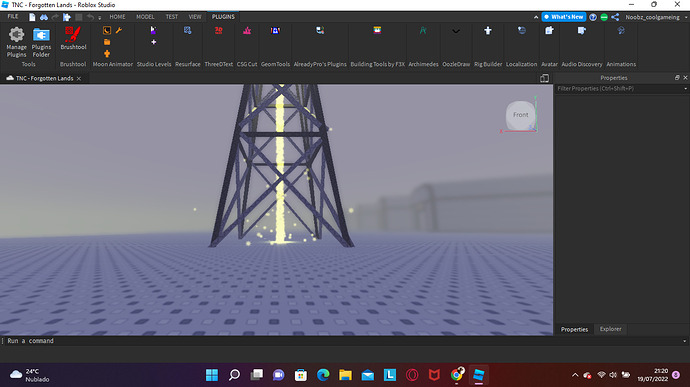Click the What's New button
This screenshot has height=387, width=690.
pyautogui.click(x=564, y=17)
